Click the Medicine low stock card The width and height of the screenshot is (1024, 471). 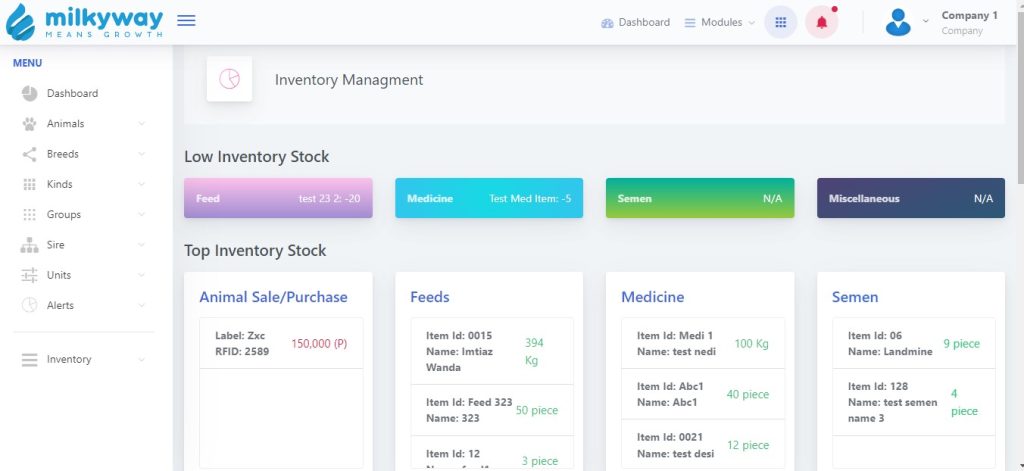tap(489, 198)
